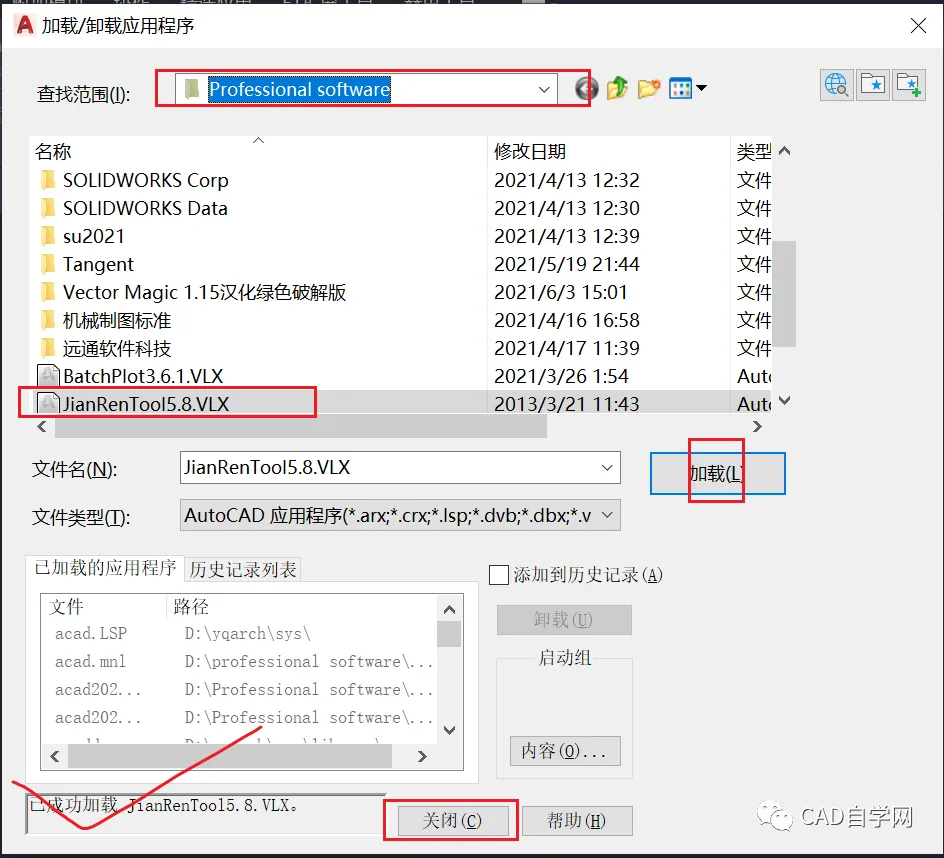Click loaded apps list scroll down arrow

coord(449,730)
